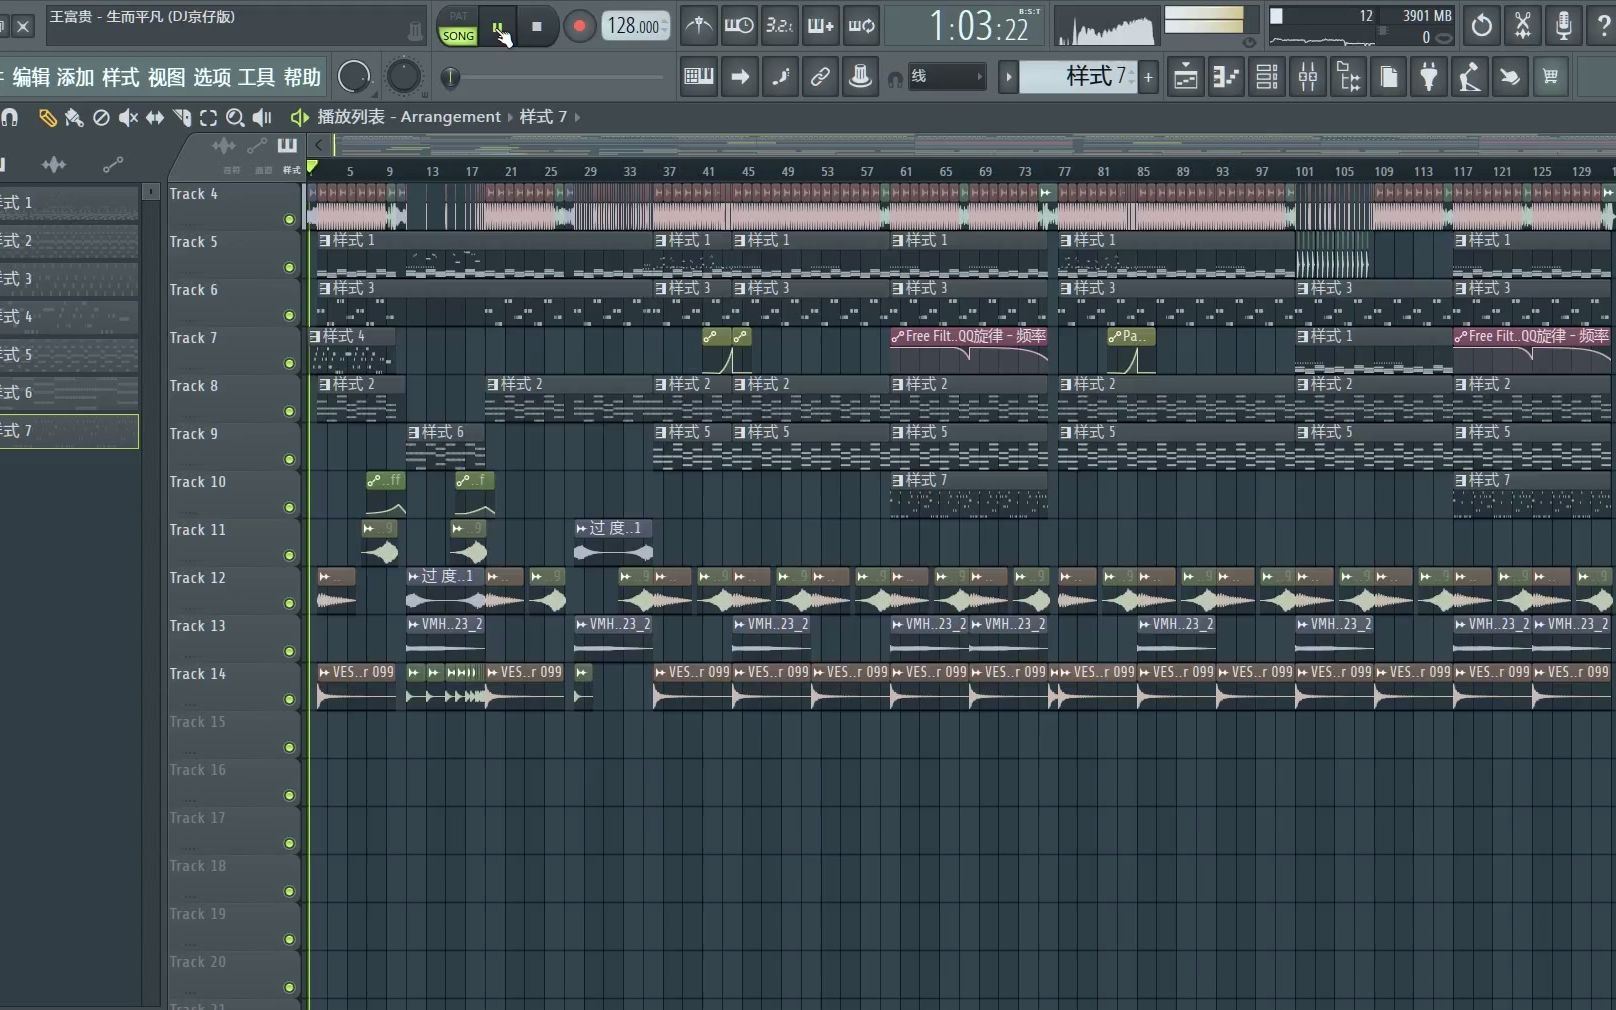Open the shopping cart icon
1616x1010 pixels.
(x=1550, y=77)
